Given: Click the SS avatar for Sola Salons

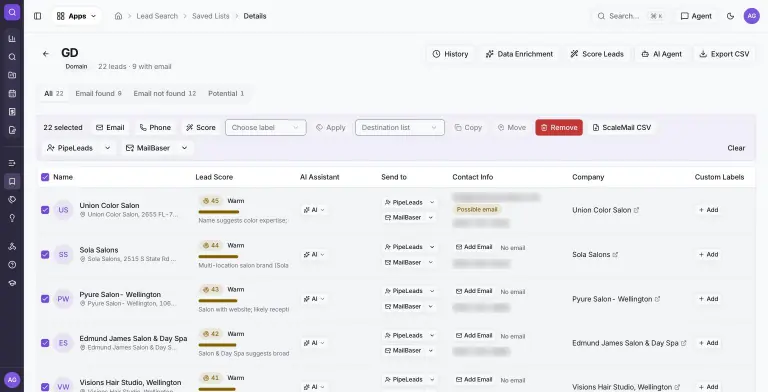Looking at the screenshot, I should pyautogui.click(x=63, y=254).
